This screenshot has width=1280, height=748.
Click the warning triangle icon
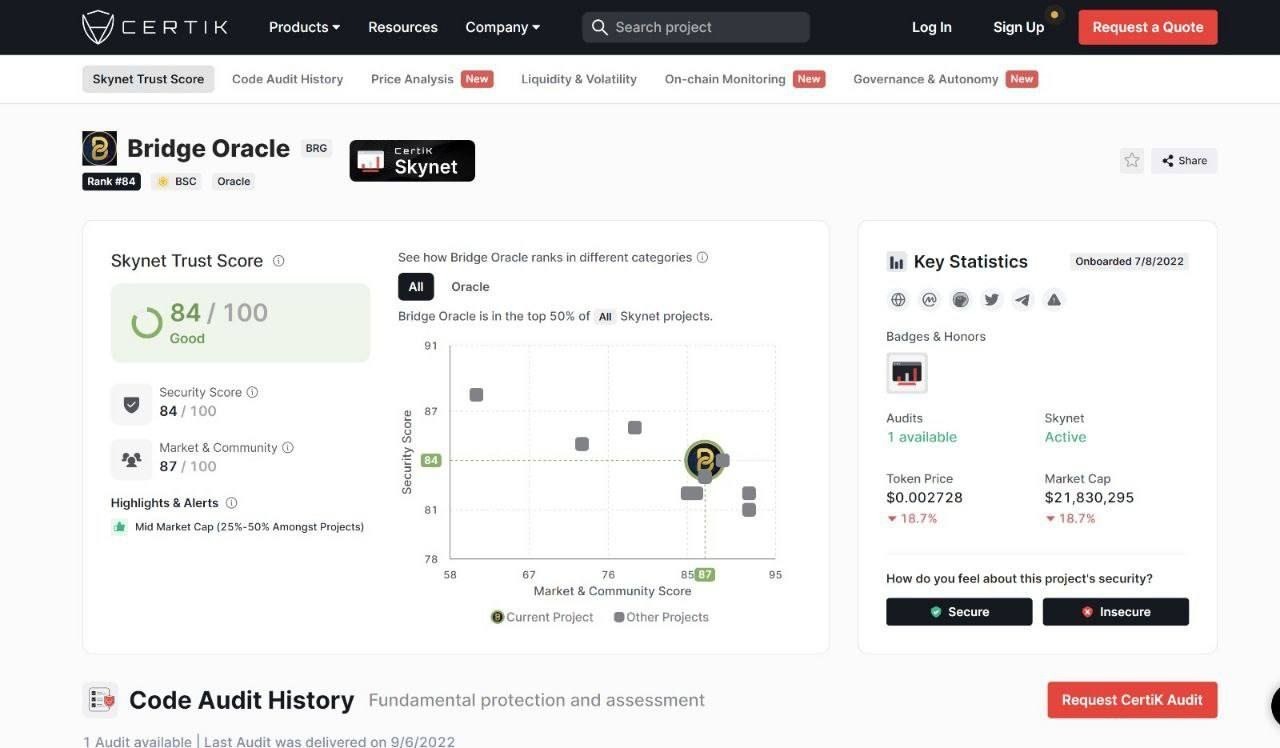1053,299
